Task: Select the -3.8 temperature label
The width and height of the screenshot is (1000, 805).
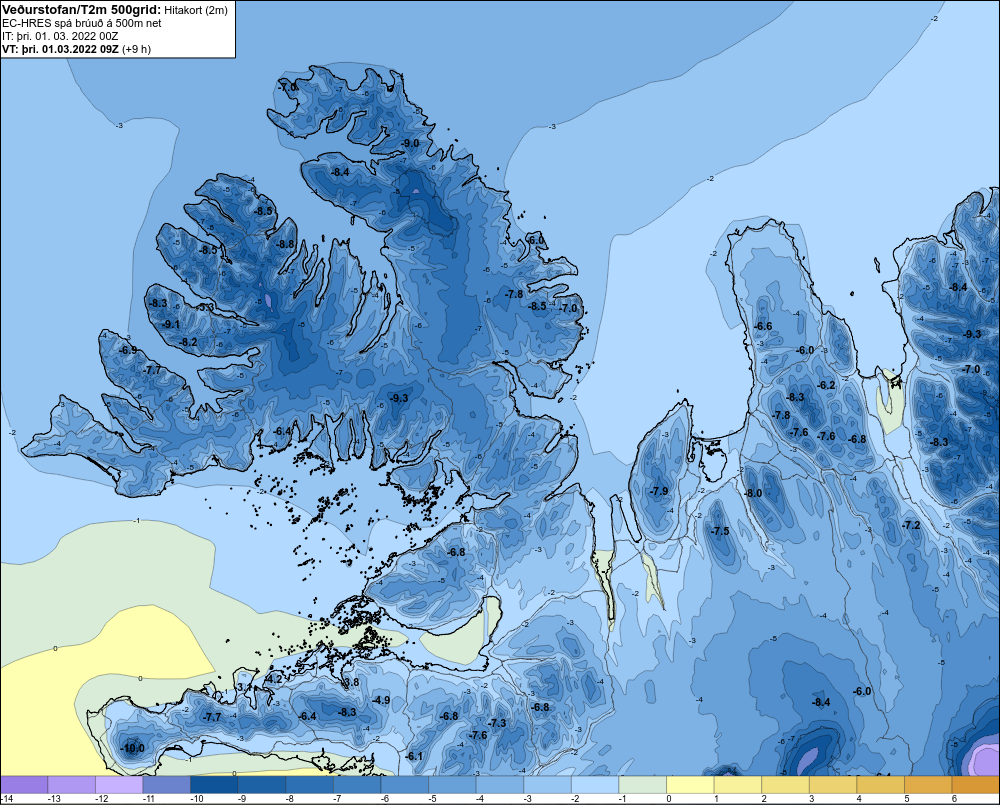Action: point(351,683)
